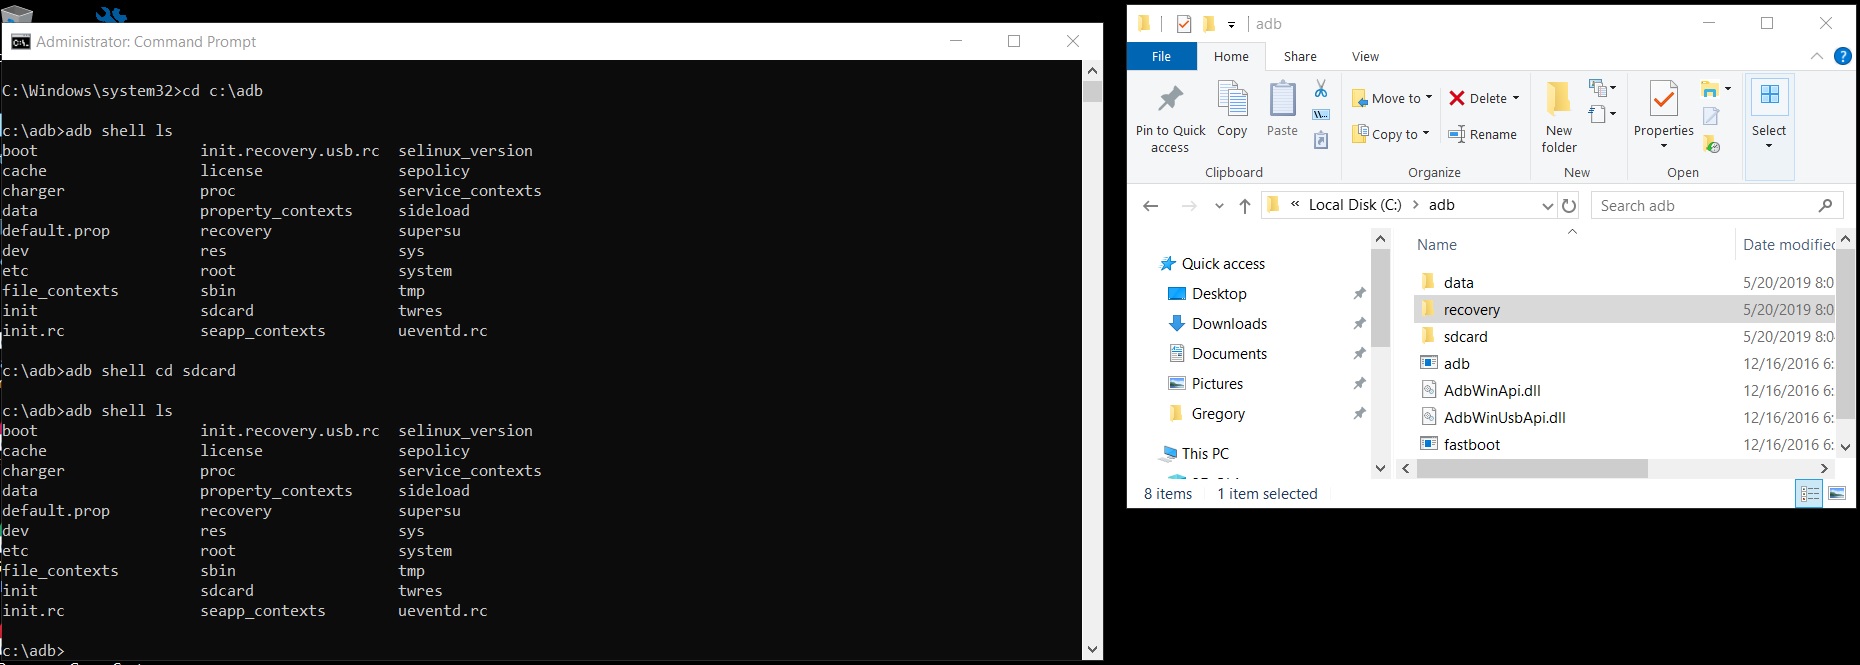Click Properties checkmark icon in Quick Access Toolbar
Screen dimensions: 1860x665
[x=1184, y=24]
